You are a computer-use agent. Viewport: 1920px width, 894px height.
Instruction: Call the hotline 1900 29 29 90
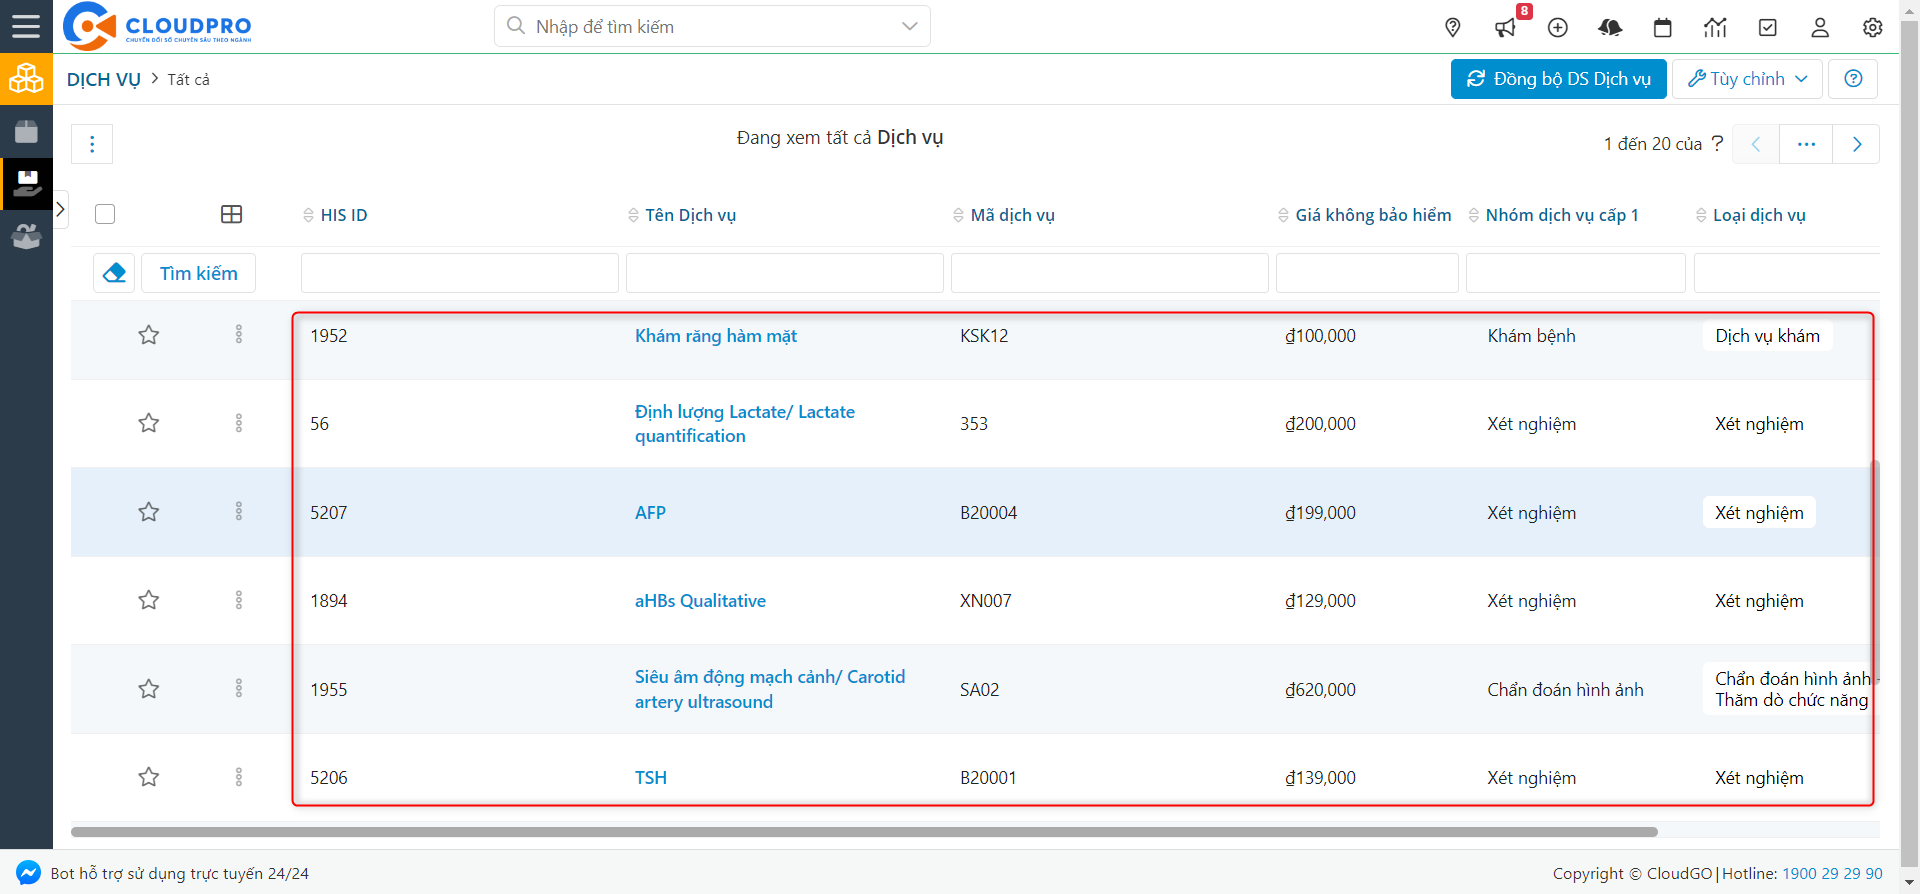1832,873
